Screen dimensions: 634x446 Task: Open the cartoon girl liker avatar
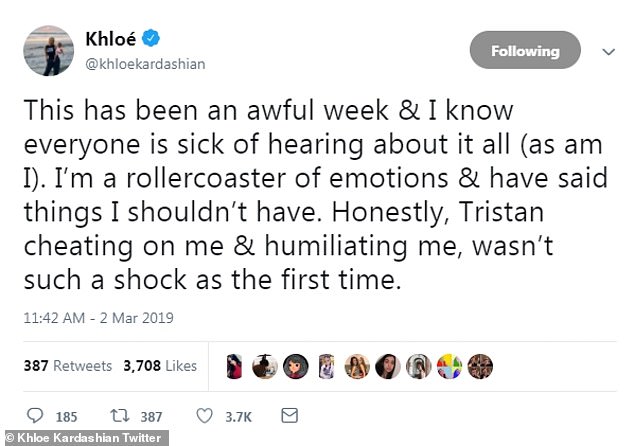tap(295, 366)
